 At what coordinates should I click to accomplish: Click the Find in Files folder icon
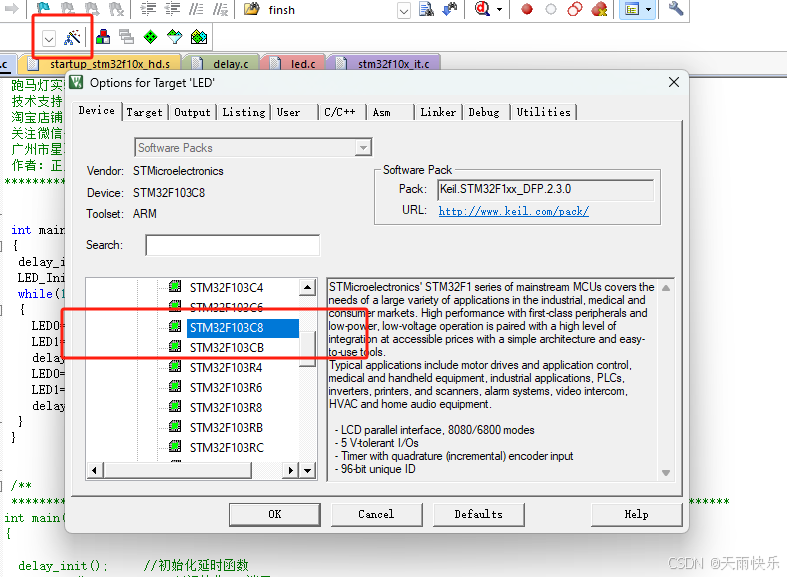(251, 9)
